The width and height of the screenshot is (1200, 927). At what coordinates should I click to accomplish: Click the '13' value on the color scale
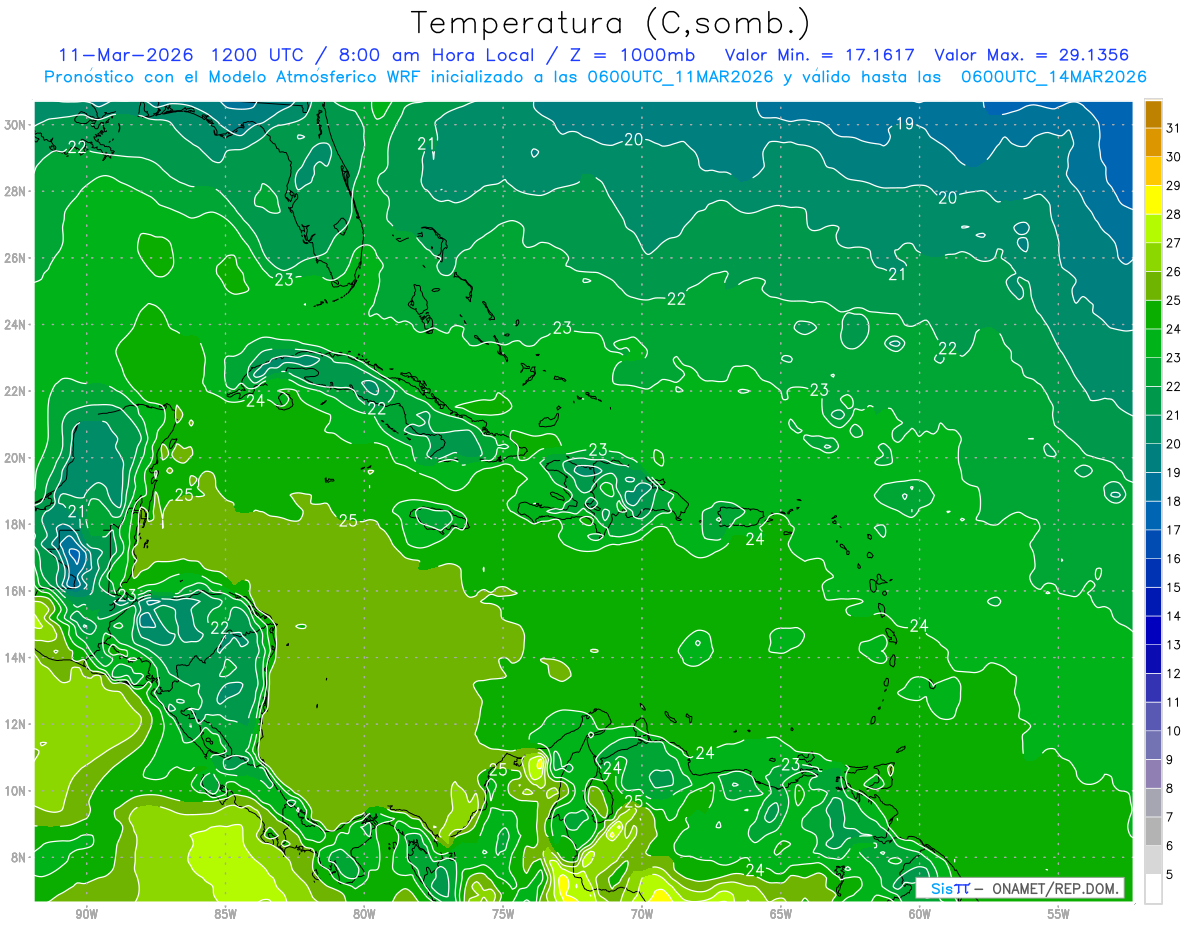(1174, 645)
